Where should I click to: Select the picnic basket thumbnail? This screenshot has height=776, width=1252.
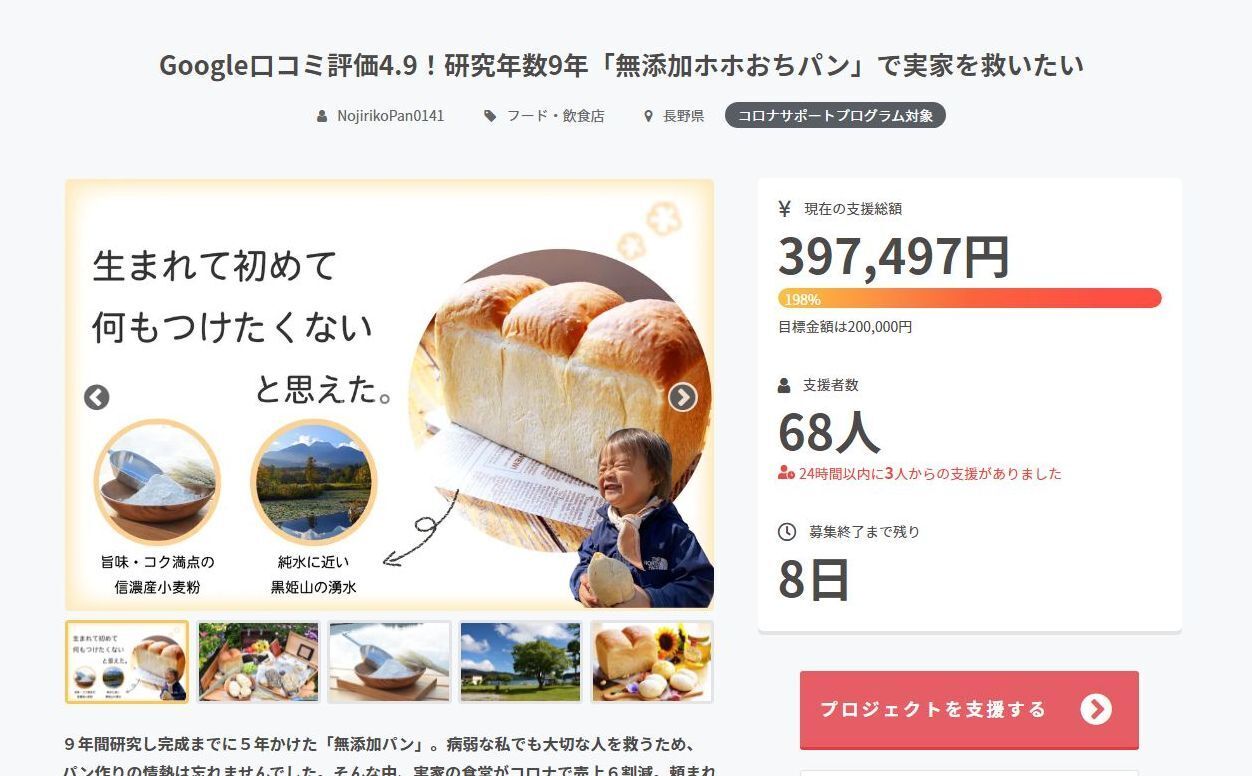point(258,662)
